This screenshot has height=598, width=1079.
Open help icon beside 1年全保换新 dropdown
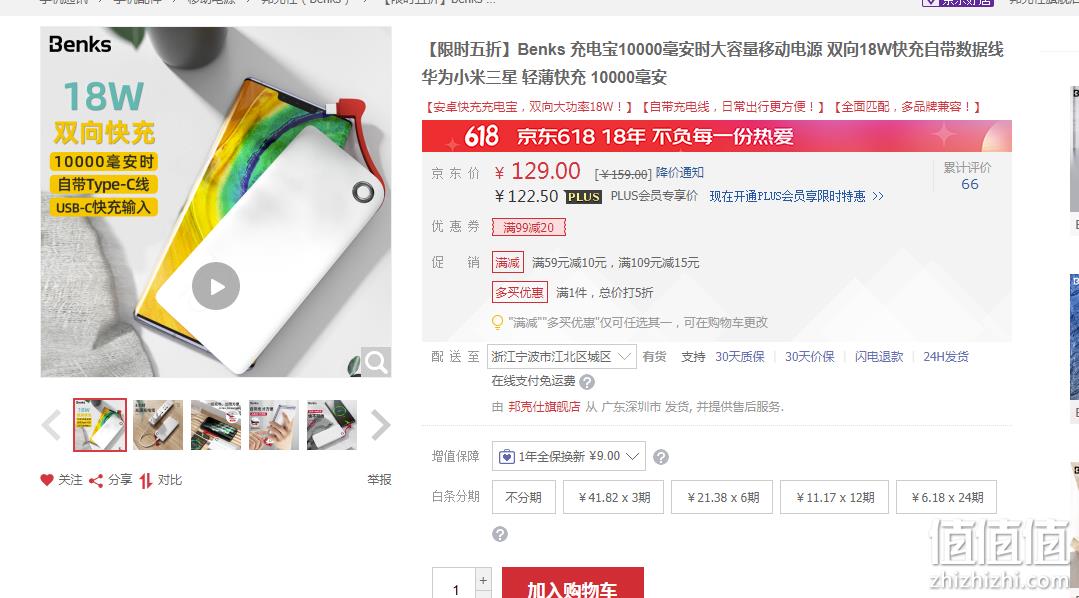[x=661, y=457]
